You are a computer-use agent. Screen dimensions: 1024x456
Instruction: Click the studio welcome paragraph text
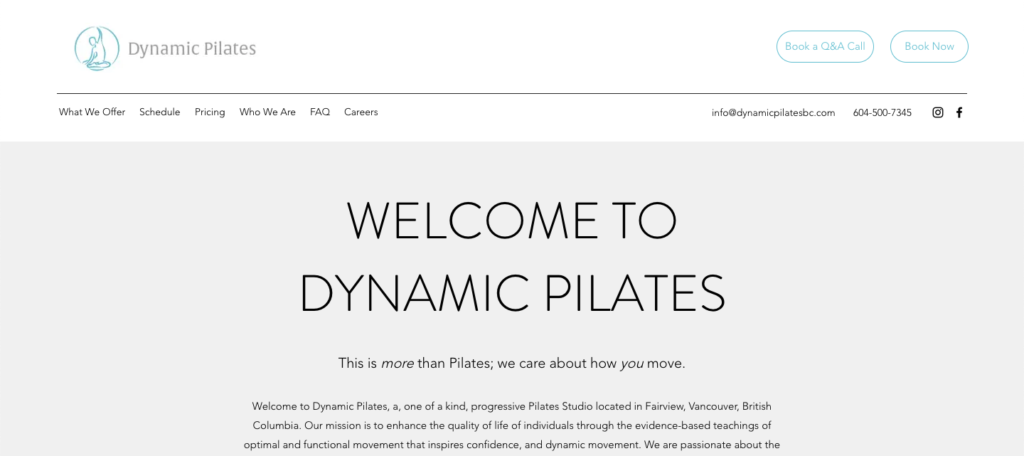pyautogui.click(x=512, y=425)
